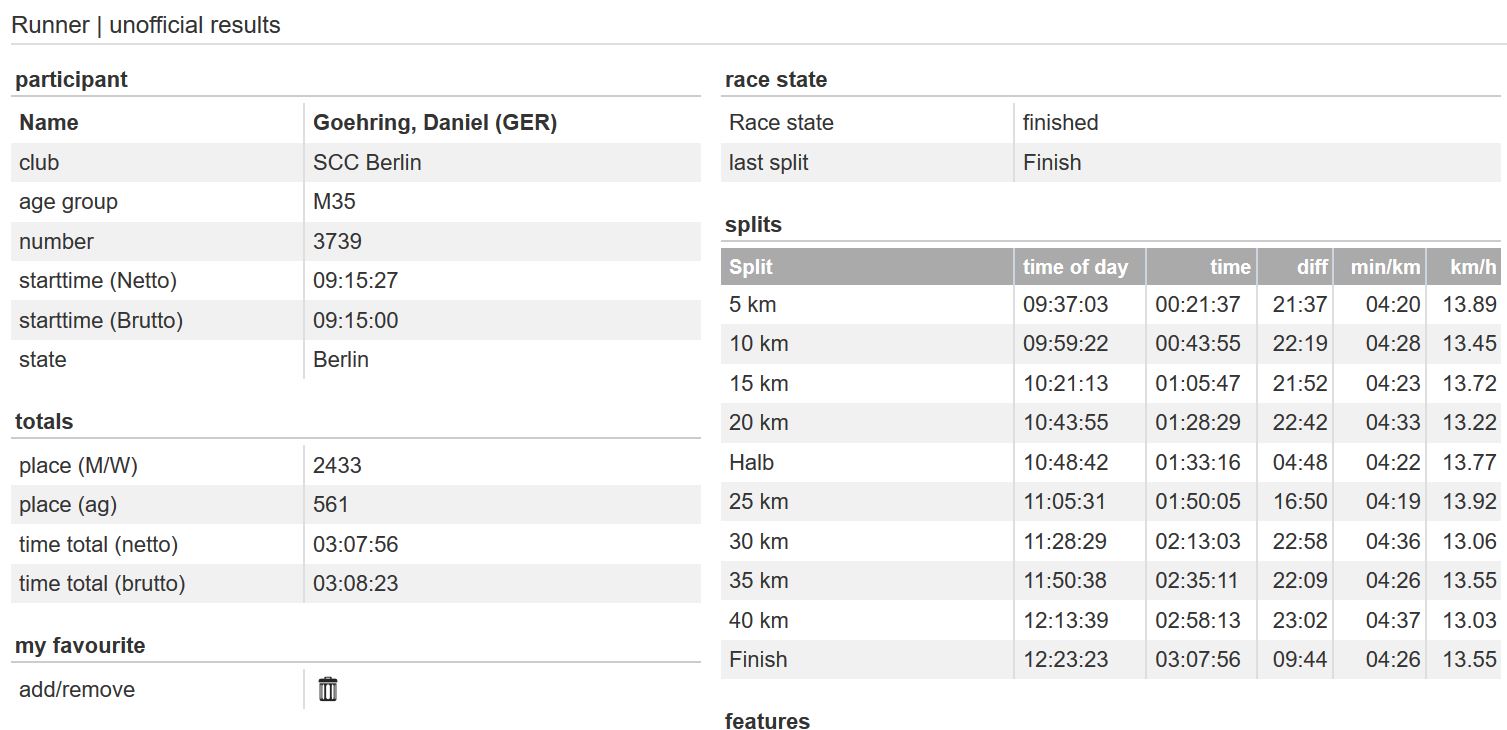Click the add/remove favourite label

point(77,690)
